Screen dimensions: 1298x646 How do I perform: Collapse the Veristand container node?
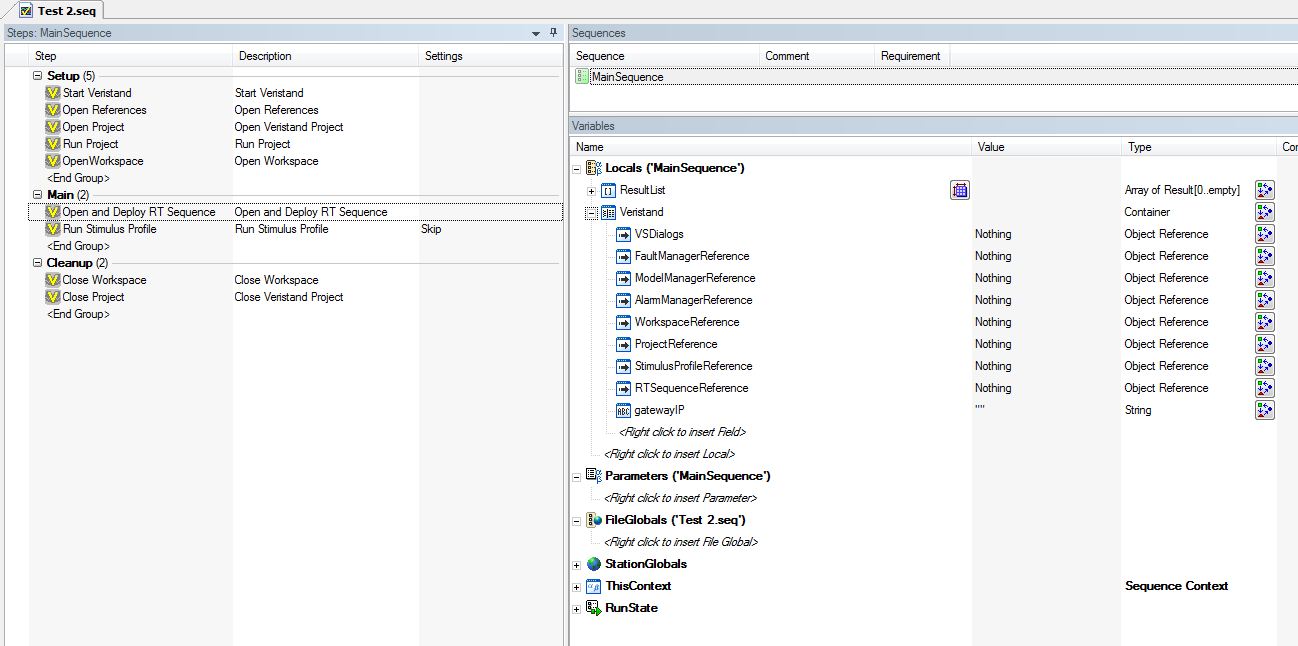tap(591, 212)
